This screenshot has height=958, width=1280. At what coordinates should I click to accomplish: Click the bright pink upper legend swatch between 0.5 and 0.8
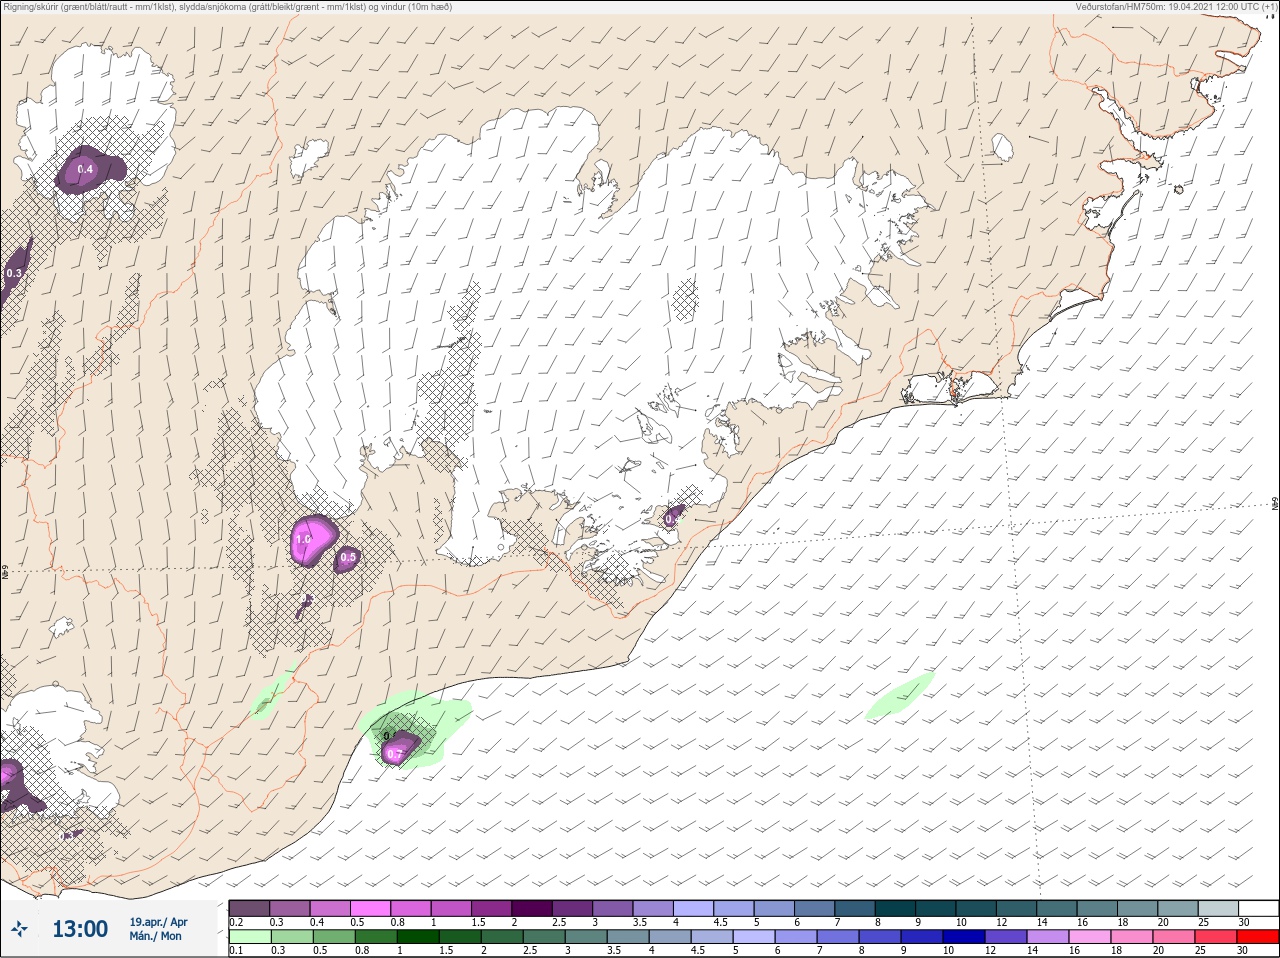point(371,908)
